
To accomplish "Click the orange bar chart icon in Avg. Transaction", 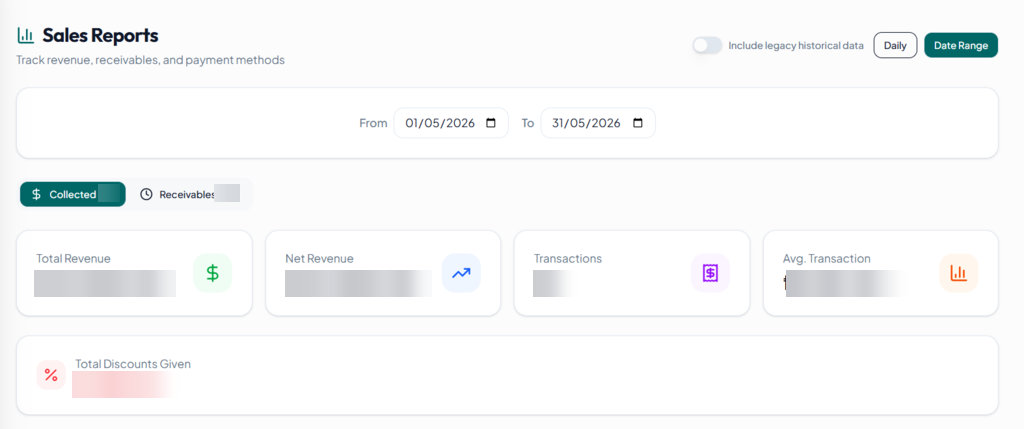I will coord(959,273).
